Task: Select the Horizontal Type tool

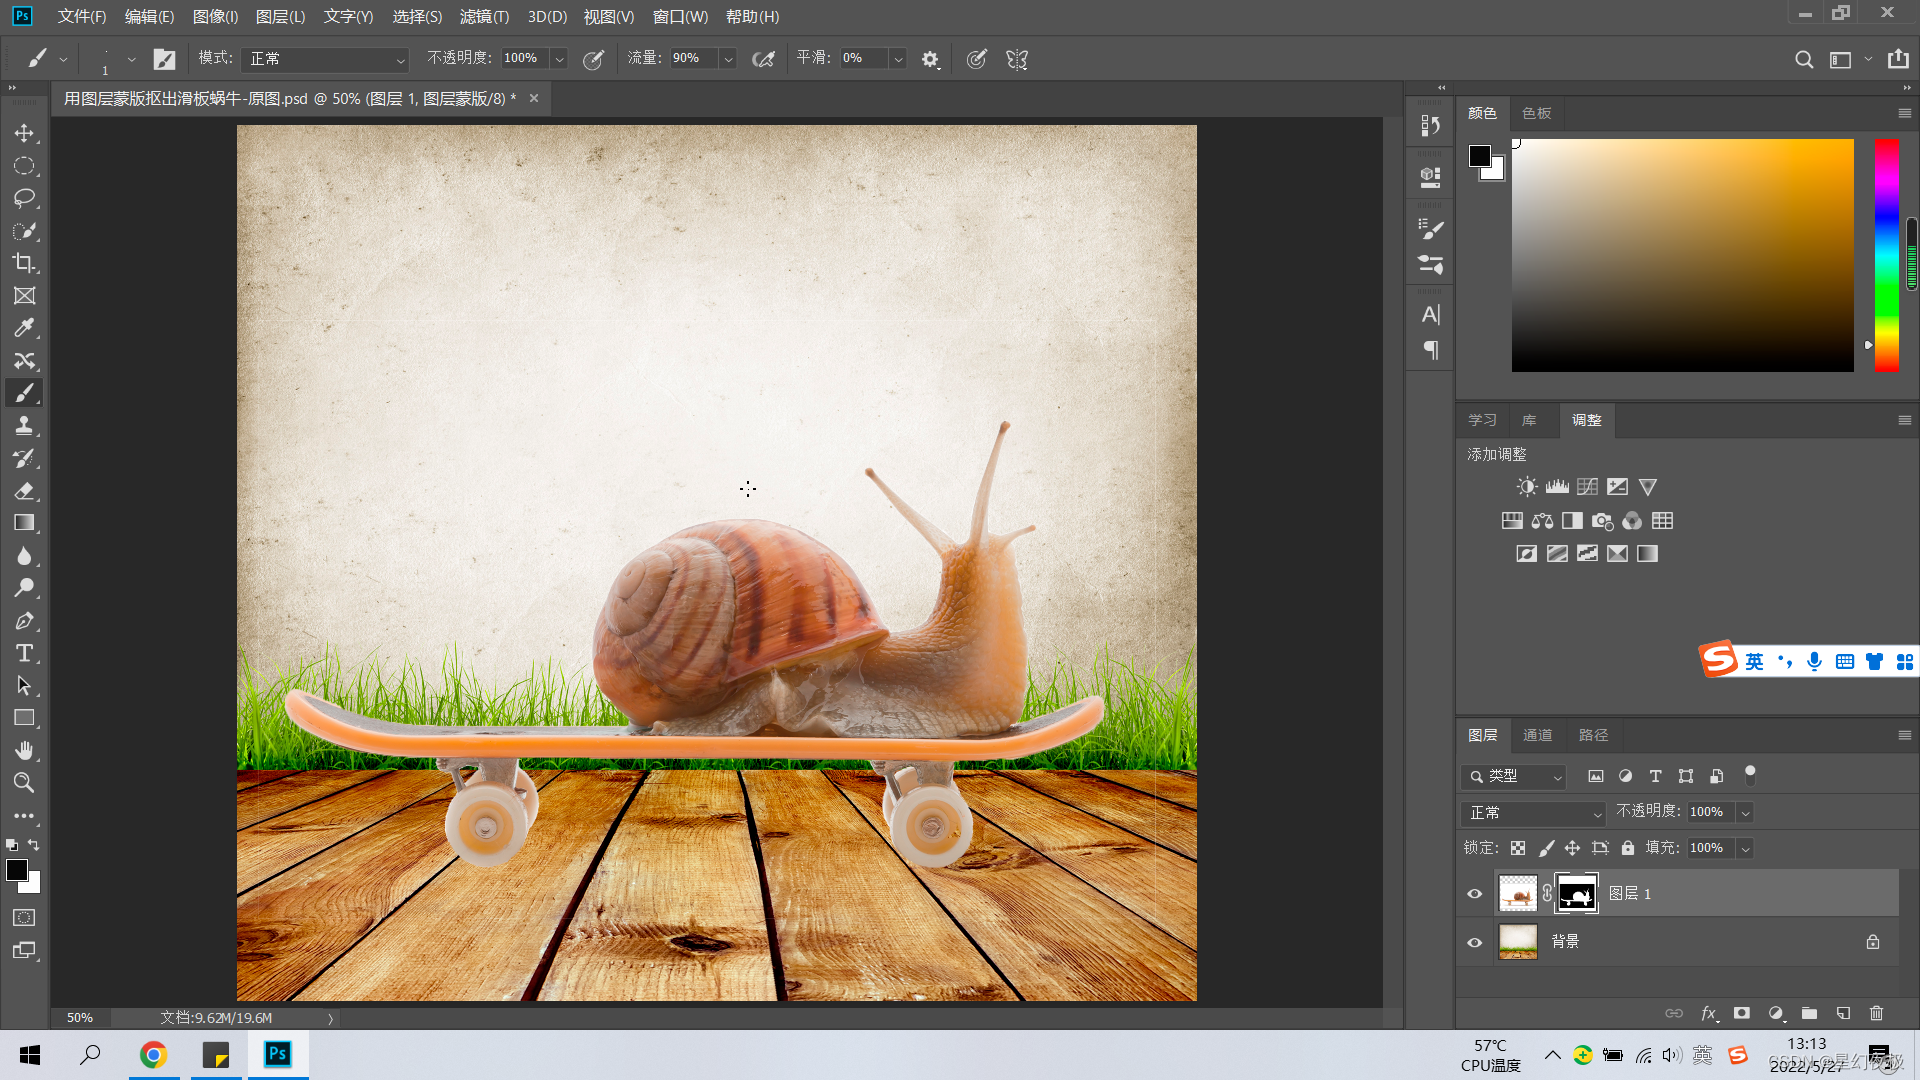Action: pyautogui.click(x=24, y=654)
